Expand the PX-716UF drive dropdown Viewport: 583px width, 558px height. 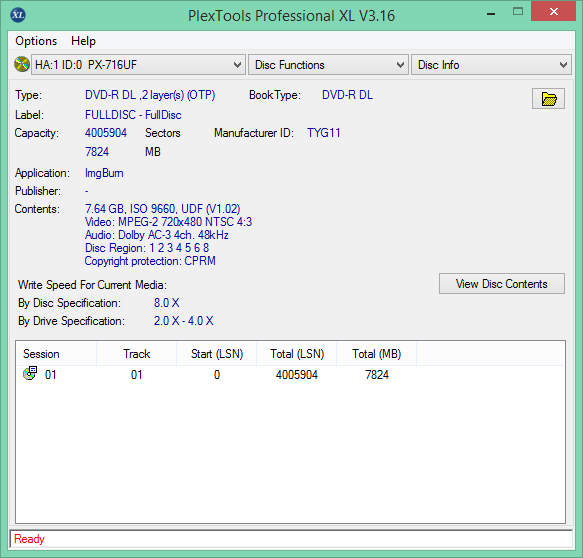[138, 65]
